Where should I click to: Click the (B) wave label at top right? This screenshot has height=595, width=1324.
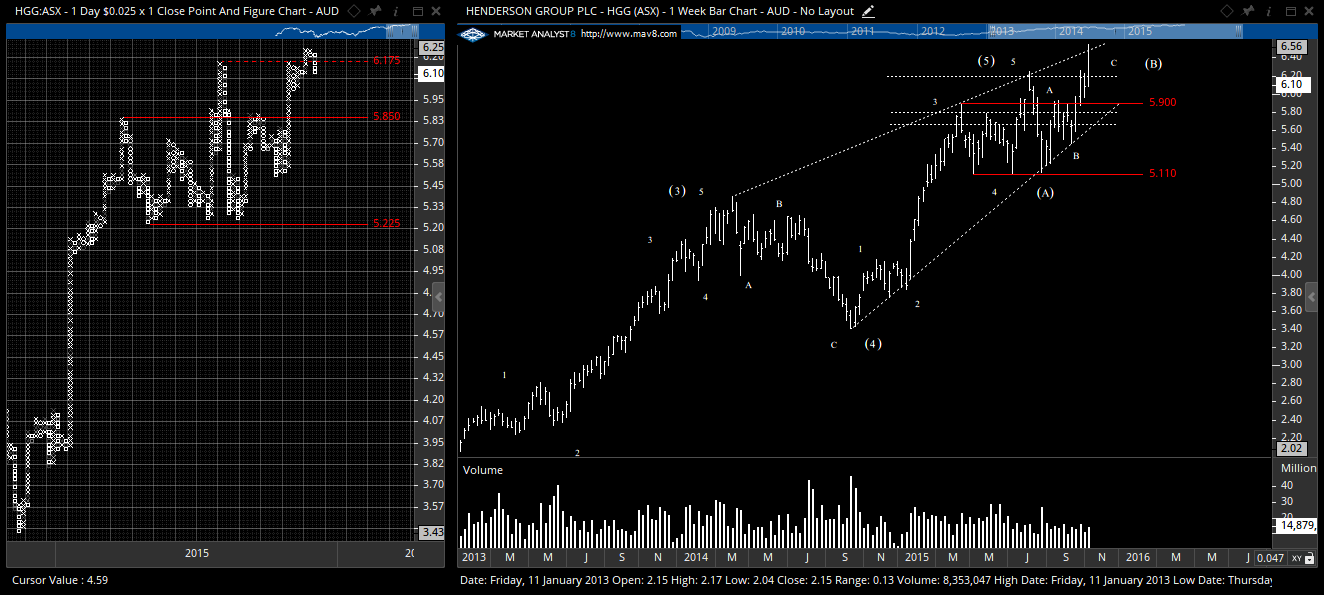[1153, 64]
